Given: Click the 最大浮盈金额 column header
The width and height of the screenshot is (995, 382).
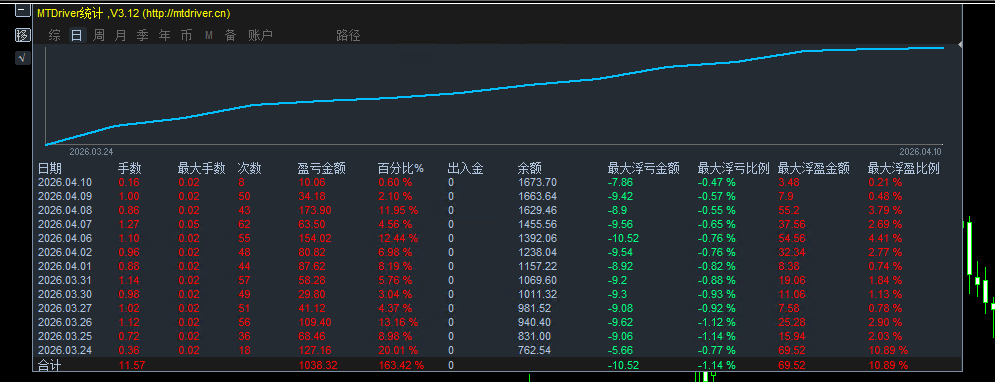Looking at the screenshot, I should point(814,168).
